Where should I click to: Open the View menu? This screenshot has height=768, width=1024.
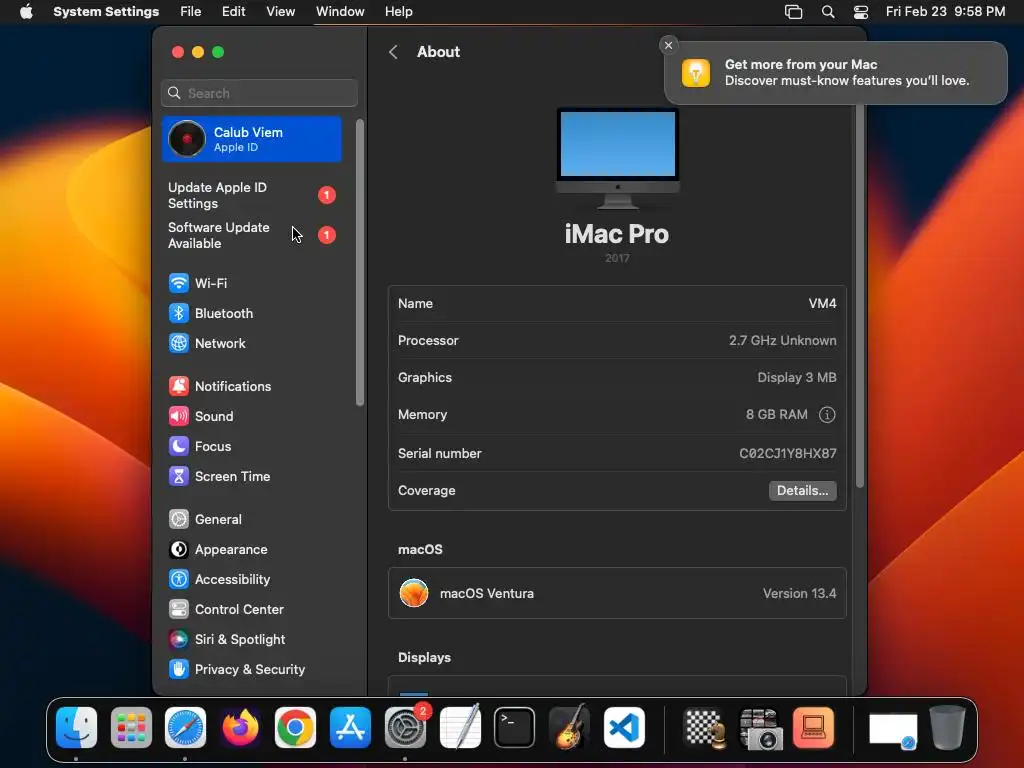point(281,12)
